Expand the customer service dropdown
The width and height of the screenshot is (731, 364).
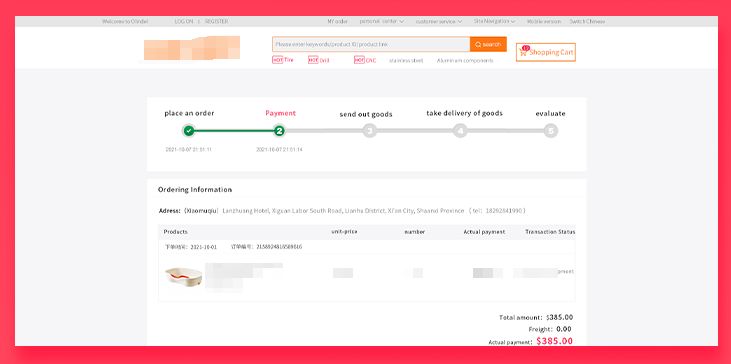coord(439,21)
